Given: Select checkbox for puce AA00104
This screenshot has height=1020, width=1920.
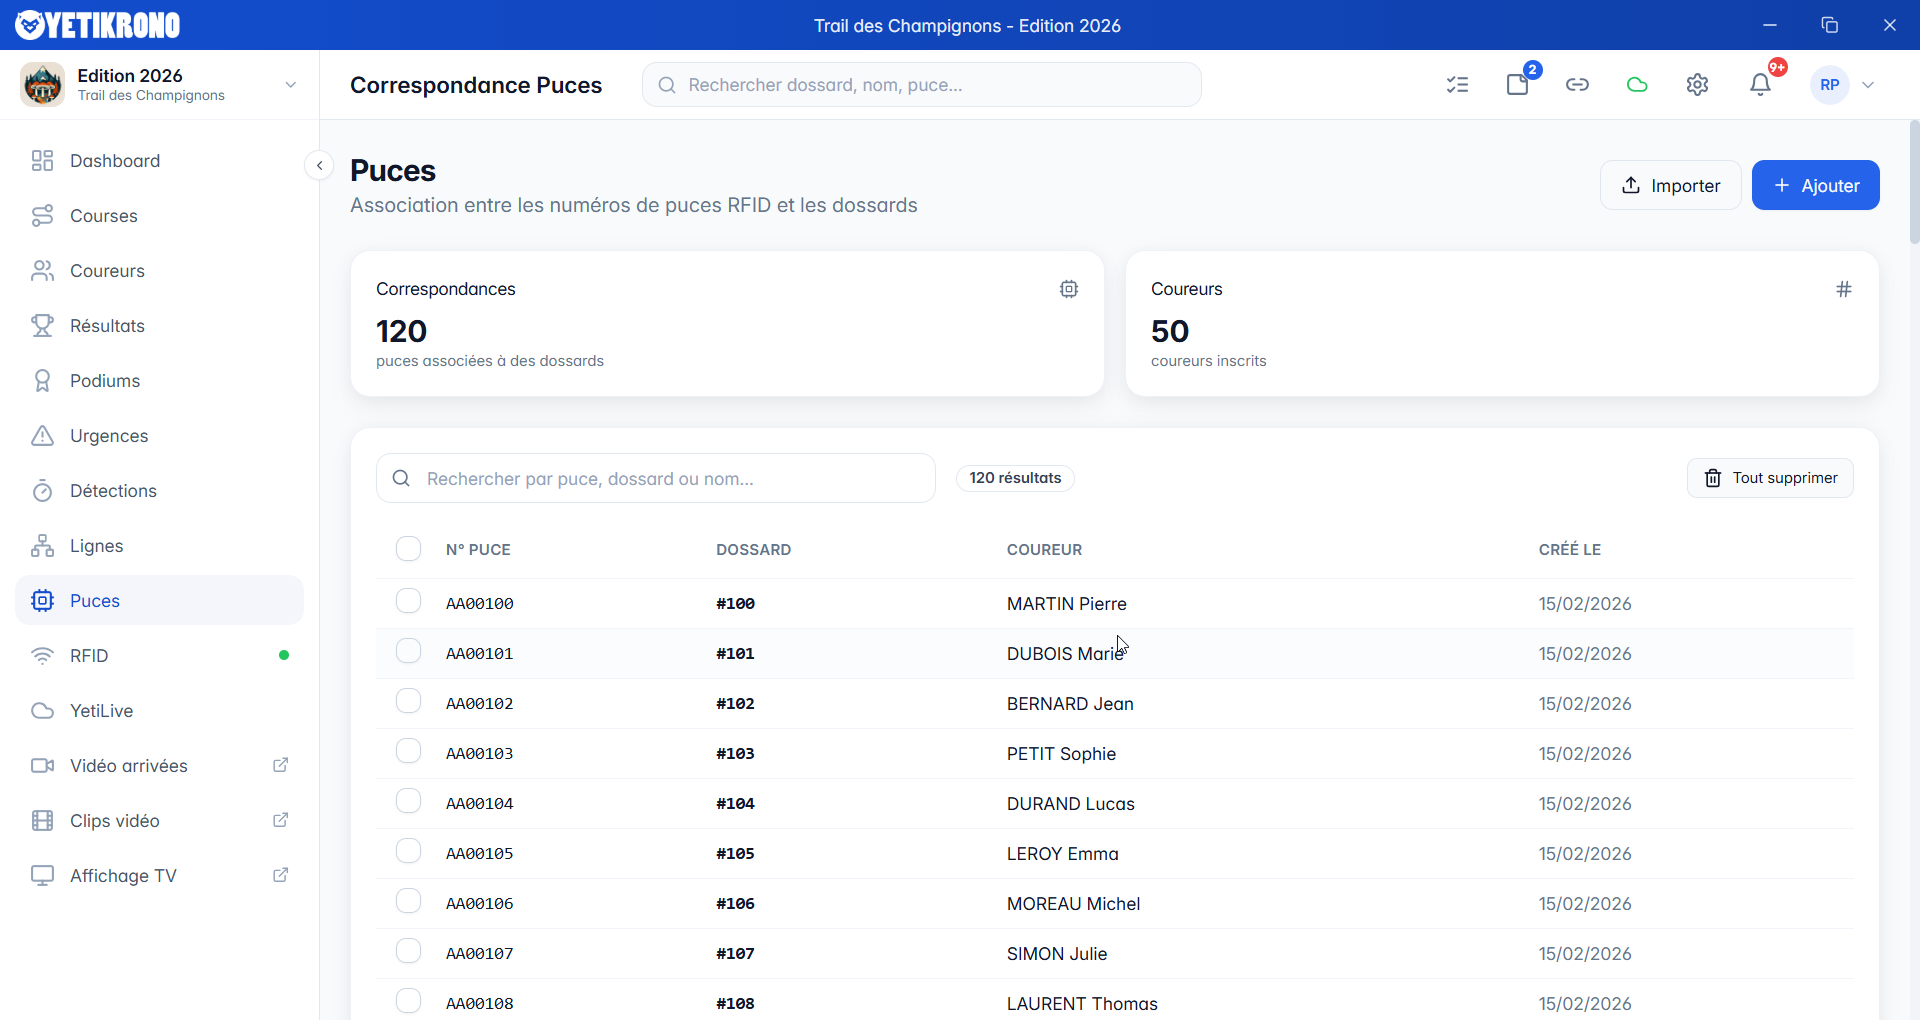Looking at the screenshot, I should (x=408, y=801).
